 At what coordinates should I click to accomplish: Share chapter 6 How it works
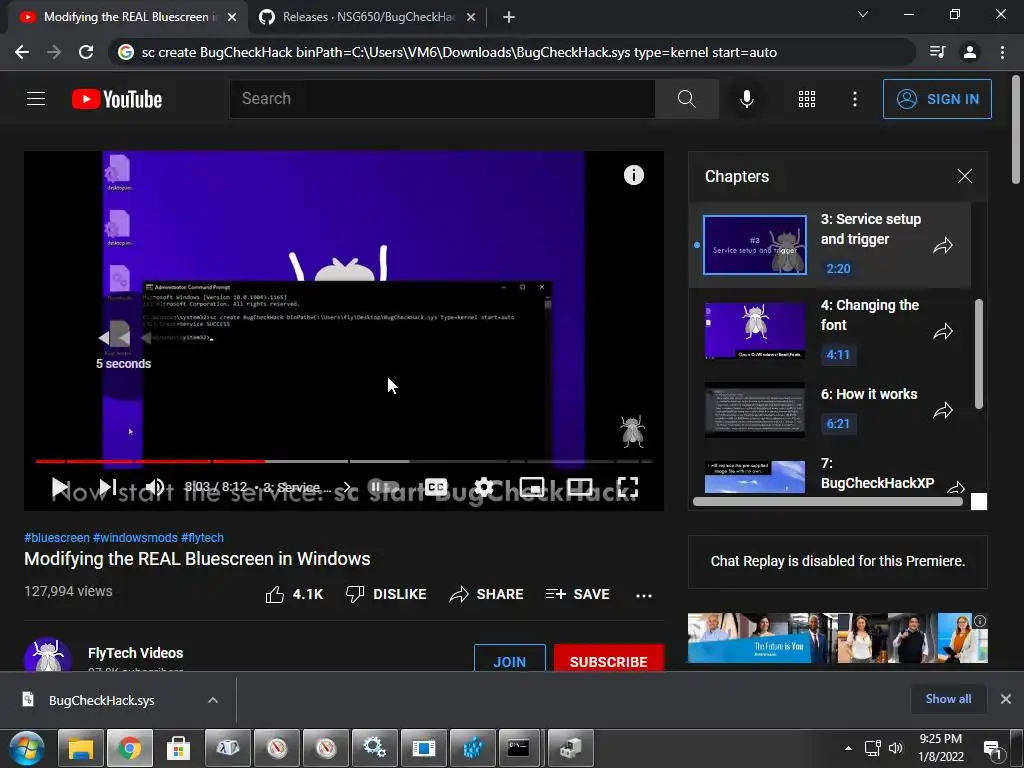pos(942,411)
